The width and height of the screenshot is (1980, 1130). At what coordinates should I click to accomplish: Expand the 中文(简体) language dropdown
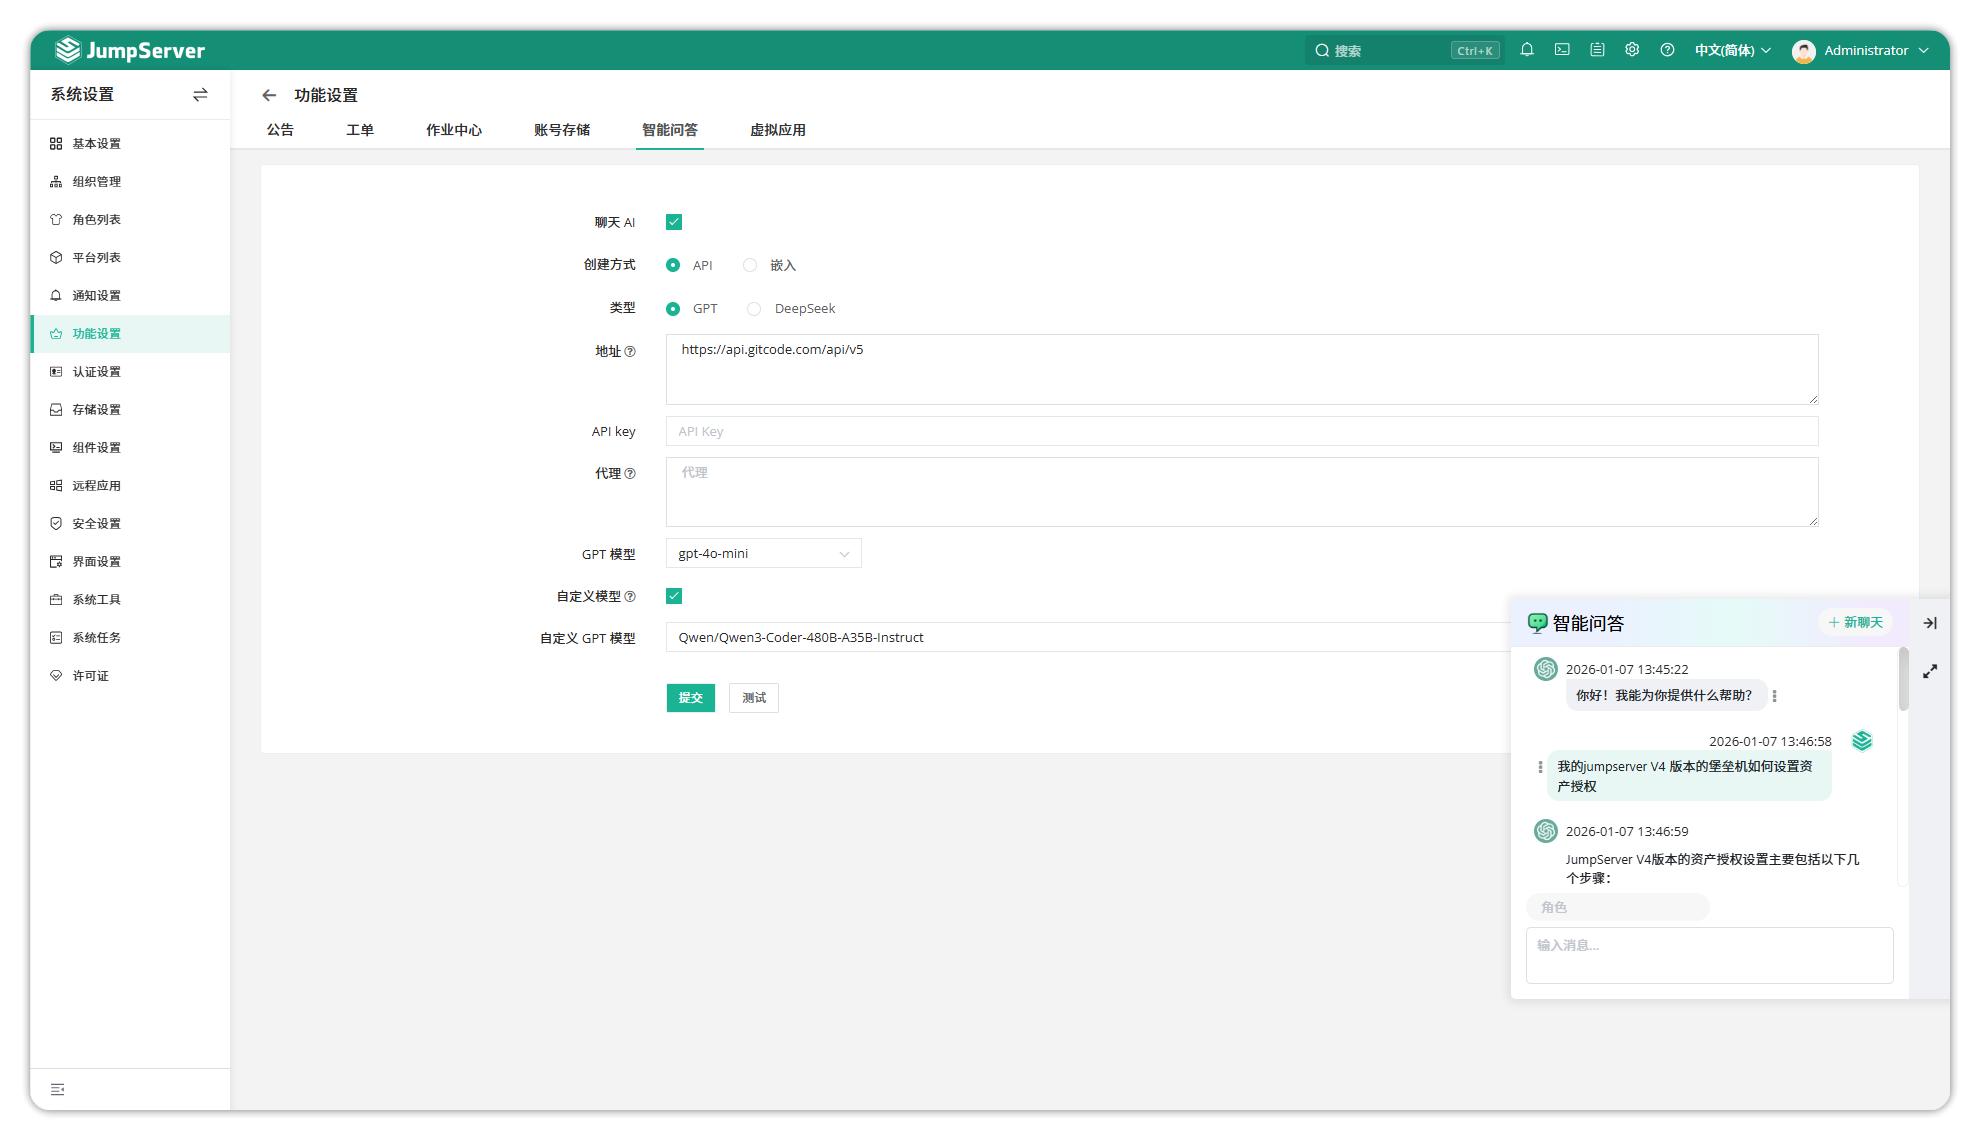tap(1732, 50)
